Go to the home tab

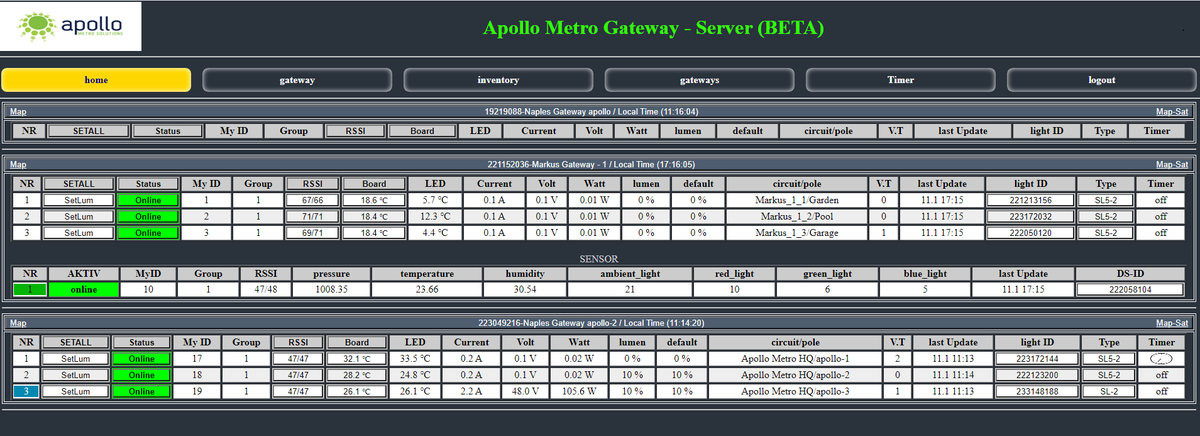tap(96, 80)
